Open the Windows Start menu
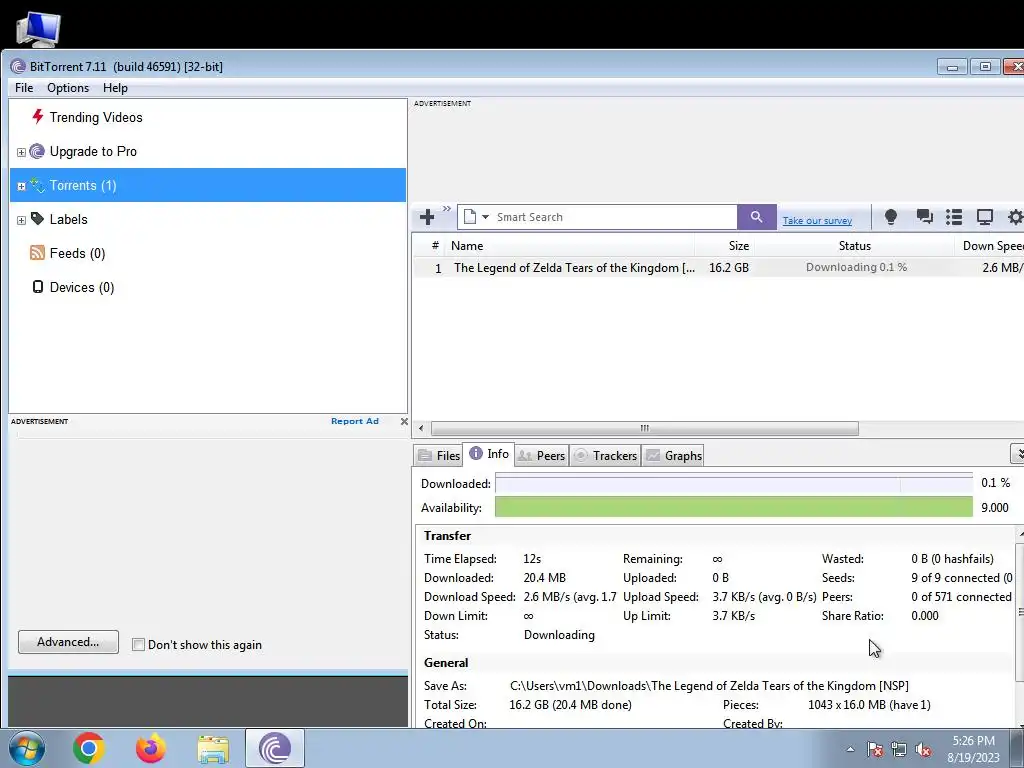Screen dimensions: 1024x768 (x=27, y=748)
